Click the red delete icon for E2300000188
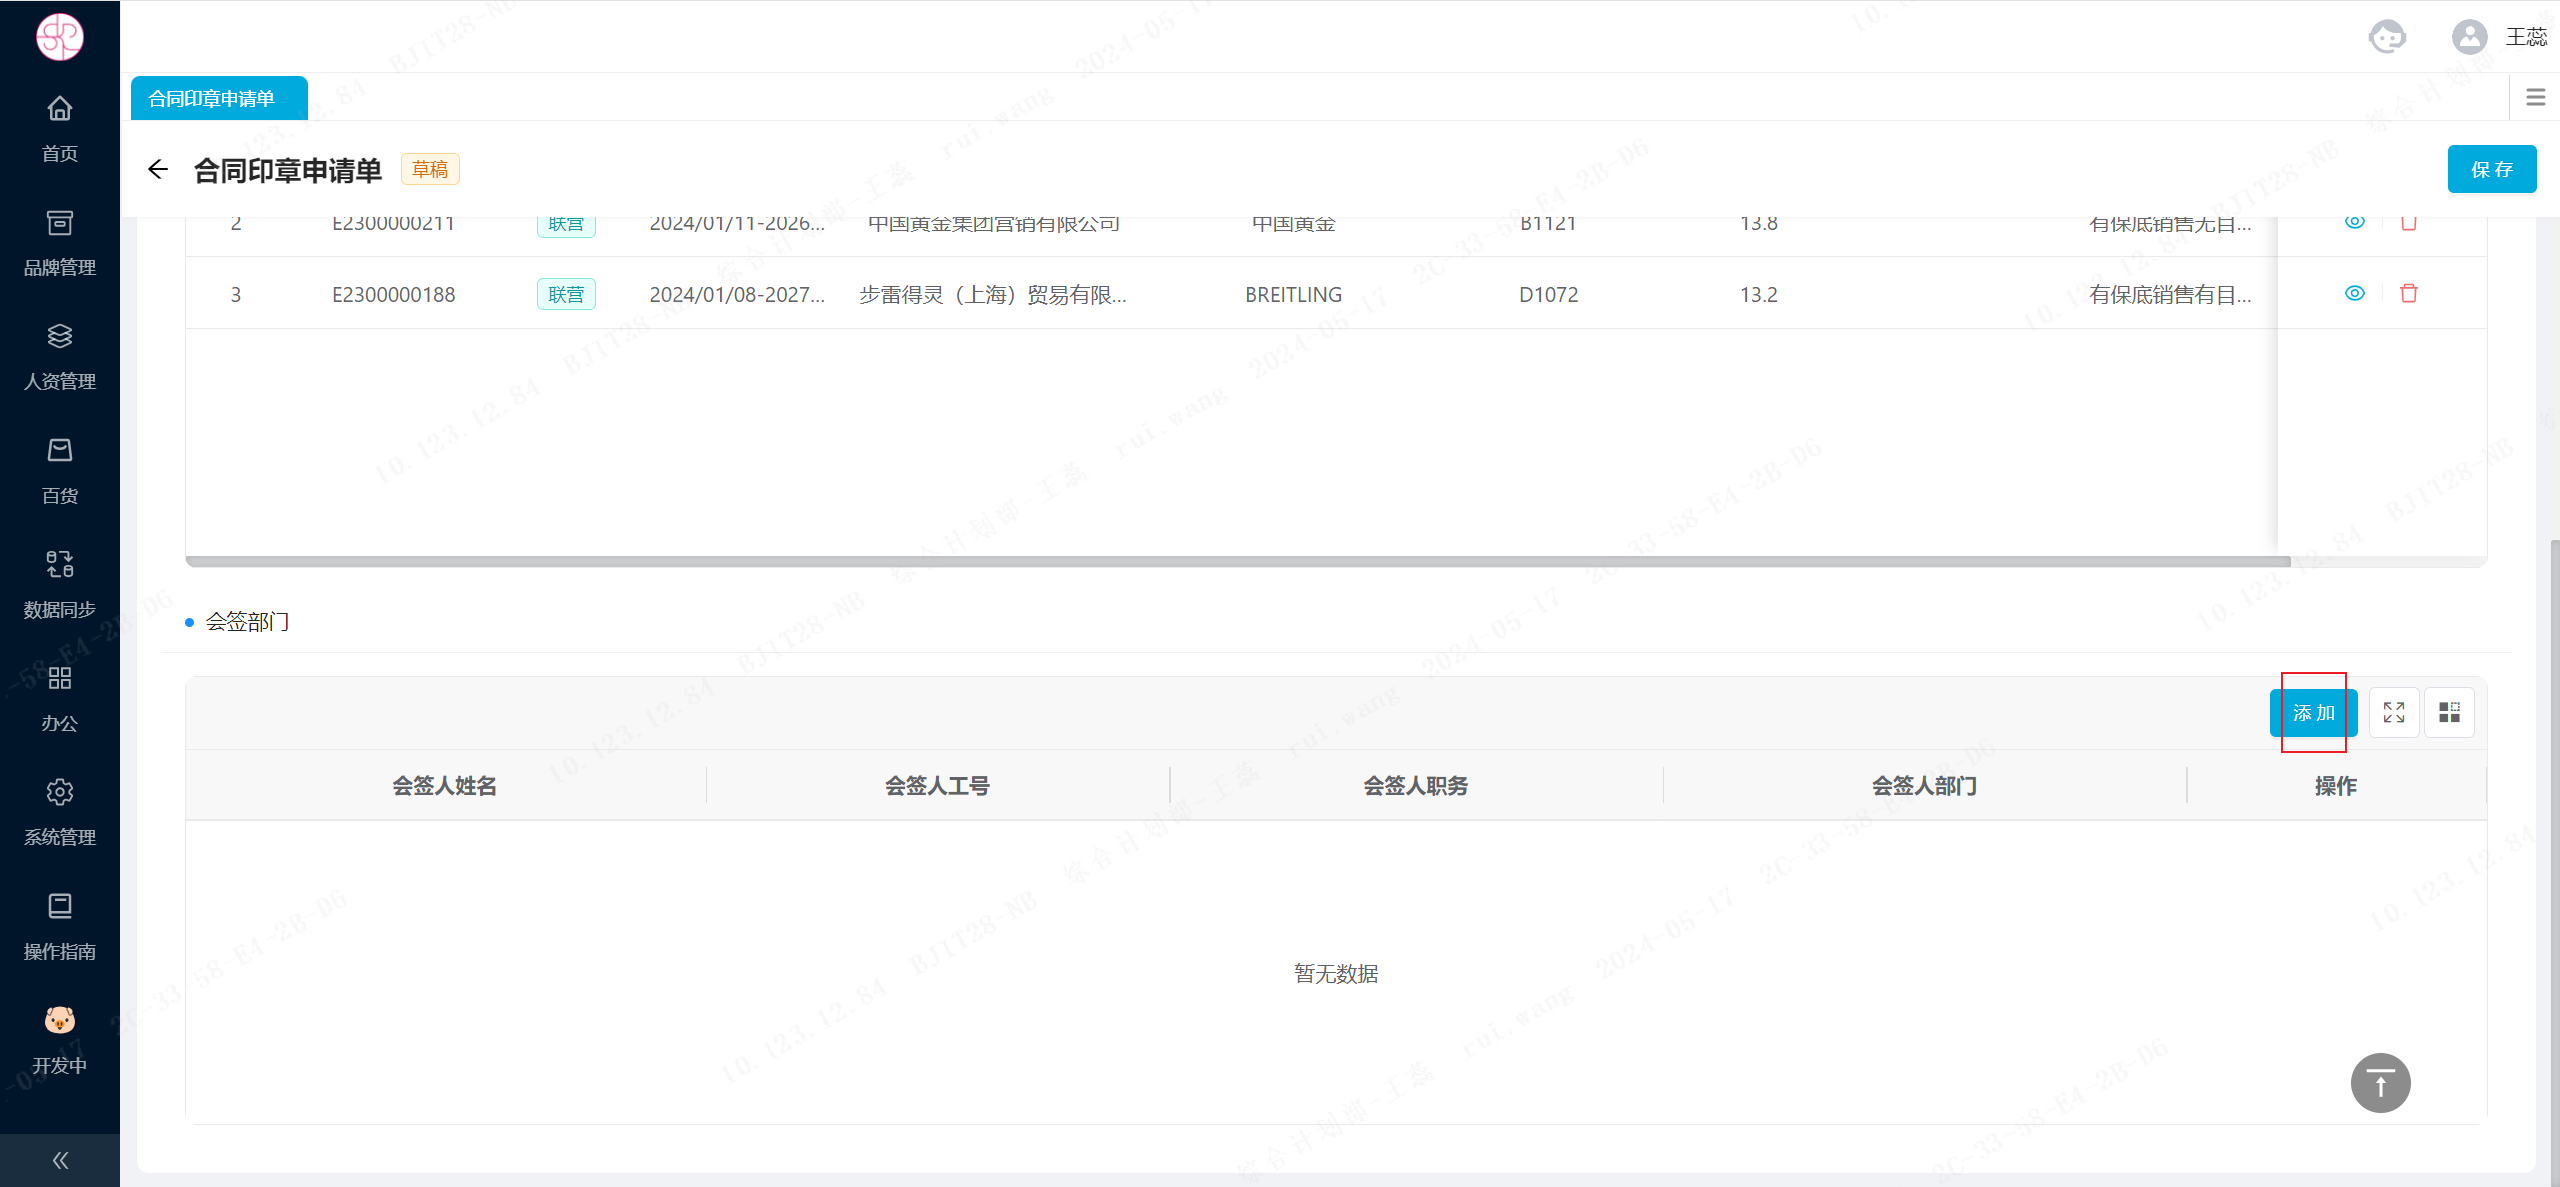The height and width of the screenshot is (1187, 2560). (x=2409, y=294)
